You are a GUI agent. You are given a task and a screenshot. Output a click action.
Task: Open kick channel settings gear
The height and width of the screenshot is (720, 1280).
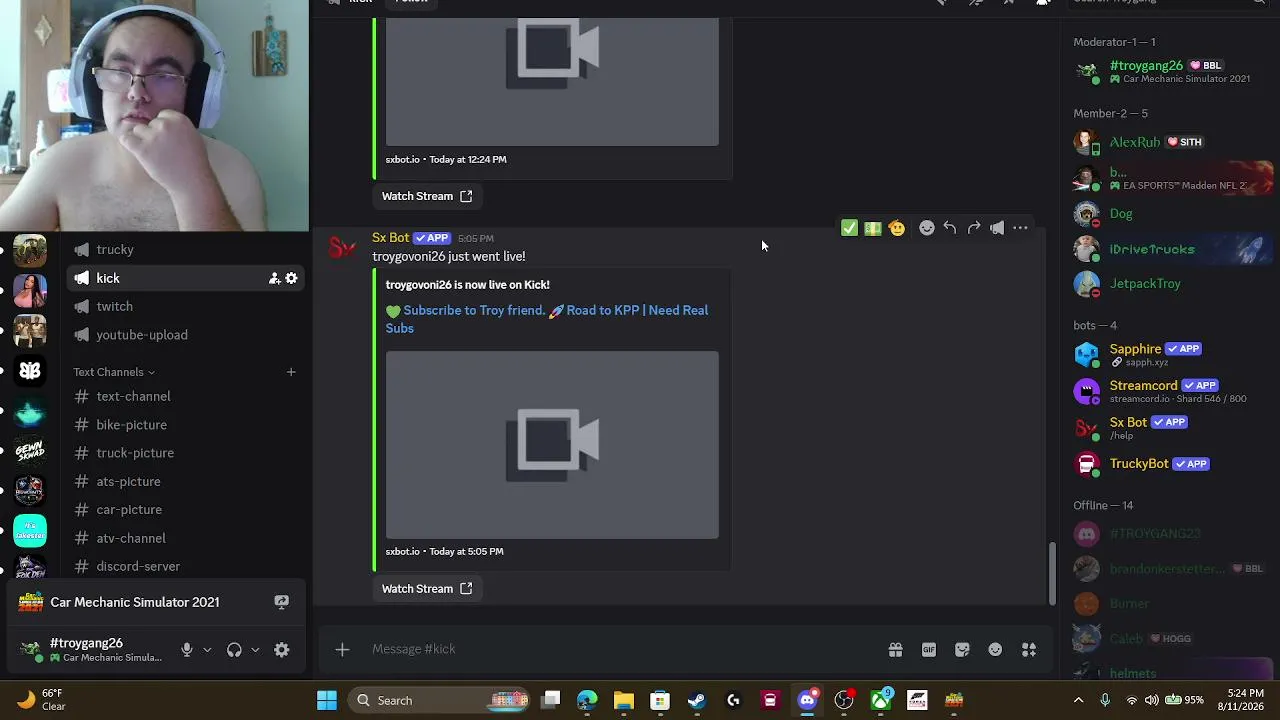(291, 278)
